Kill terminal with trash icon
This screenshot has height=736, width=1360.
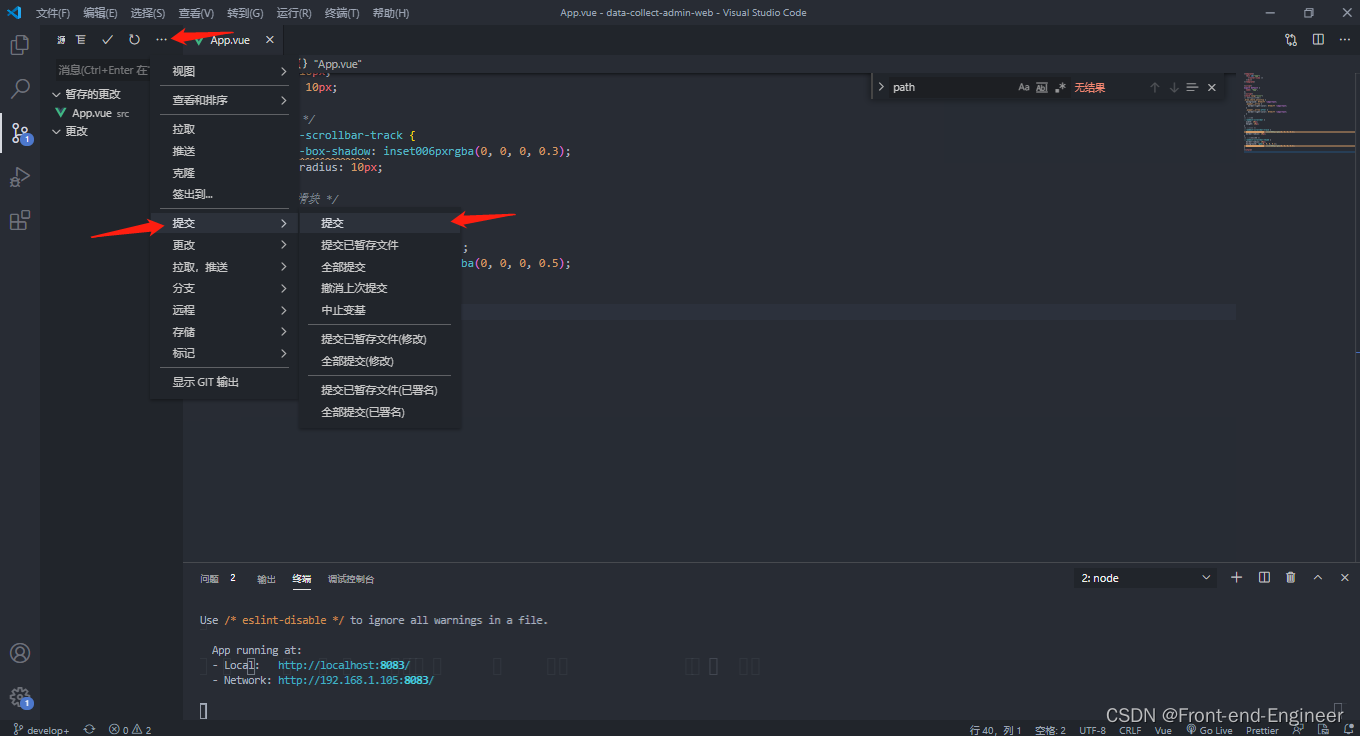tap(1290, 578)
